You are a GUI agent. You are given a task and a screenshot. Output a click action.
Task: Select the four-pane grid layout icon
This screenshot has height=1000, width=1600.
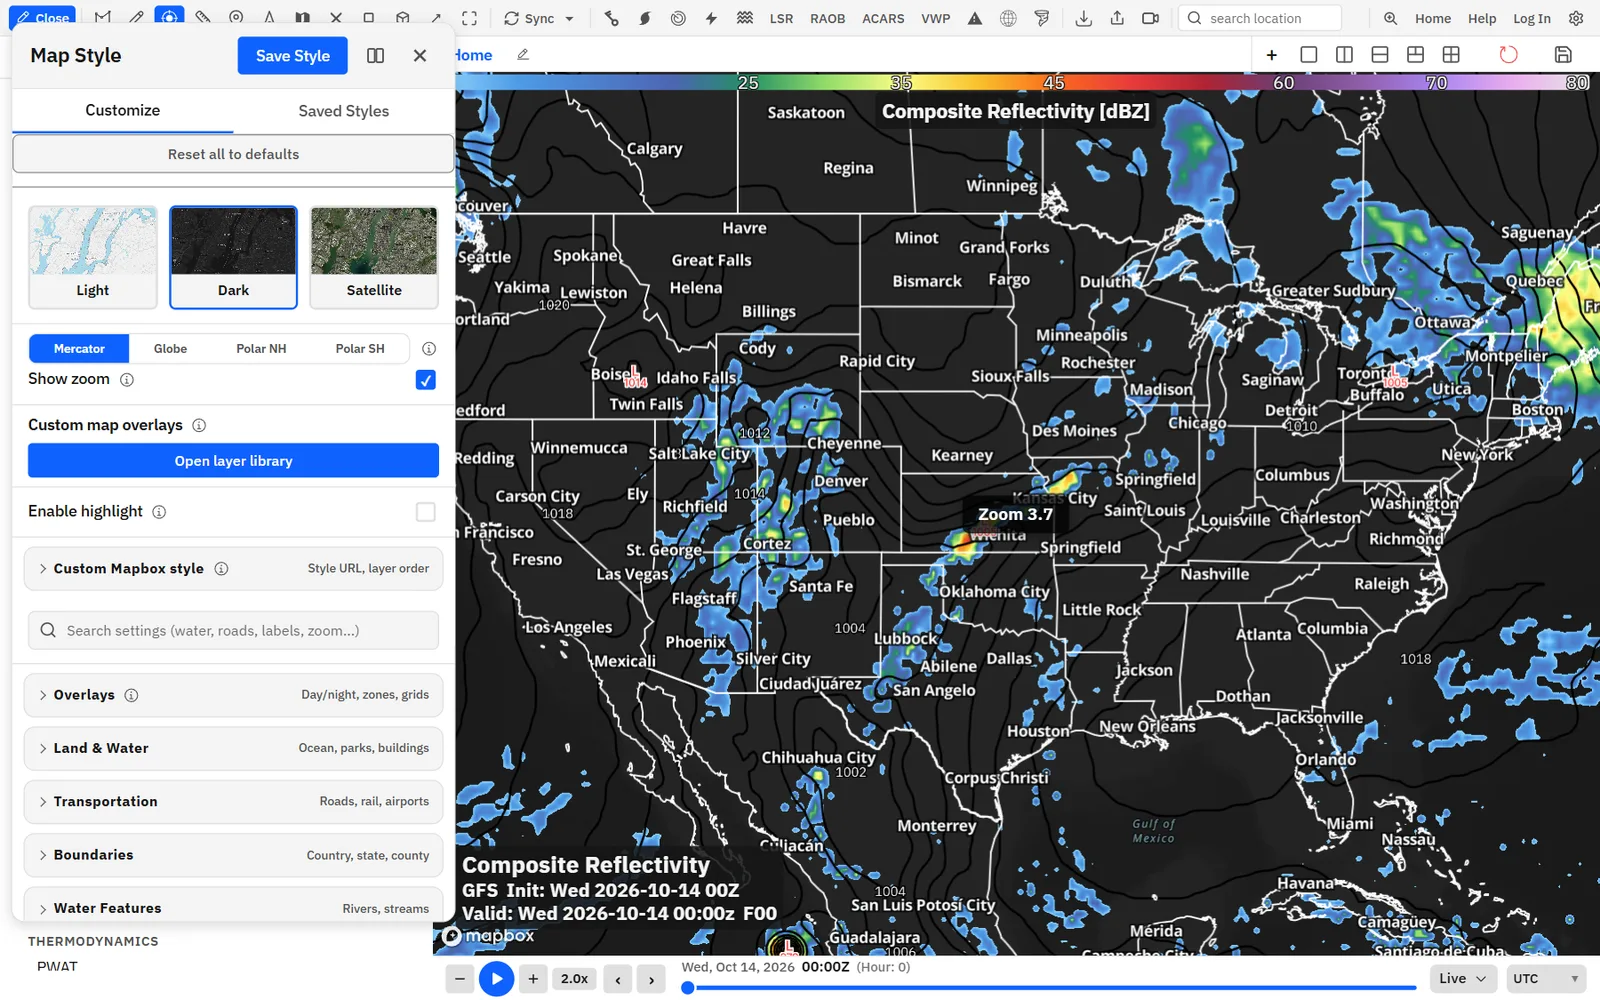tap(1451, 54)
